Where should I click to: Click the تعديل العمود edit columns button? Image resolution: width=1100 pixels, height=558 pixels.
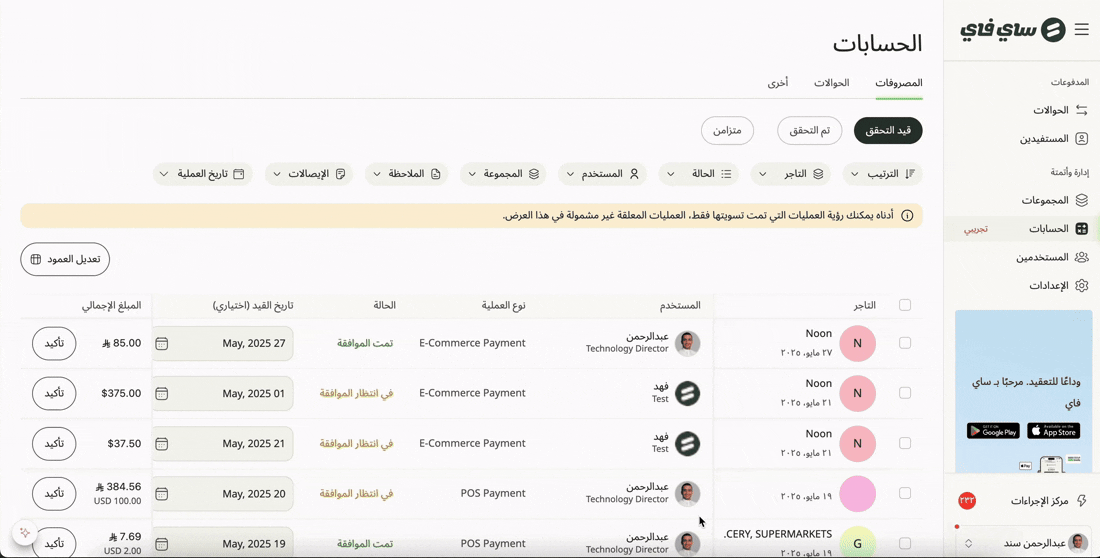[x=65, y=260]
